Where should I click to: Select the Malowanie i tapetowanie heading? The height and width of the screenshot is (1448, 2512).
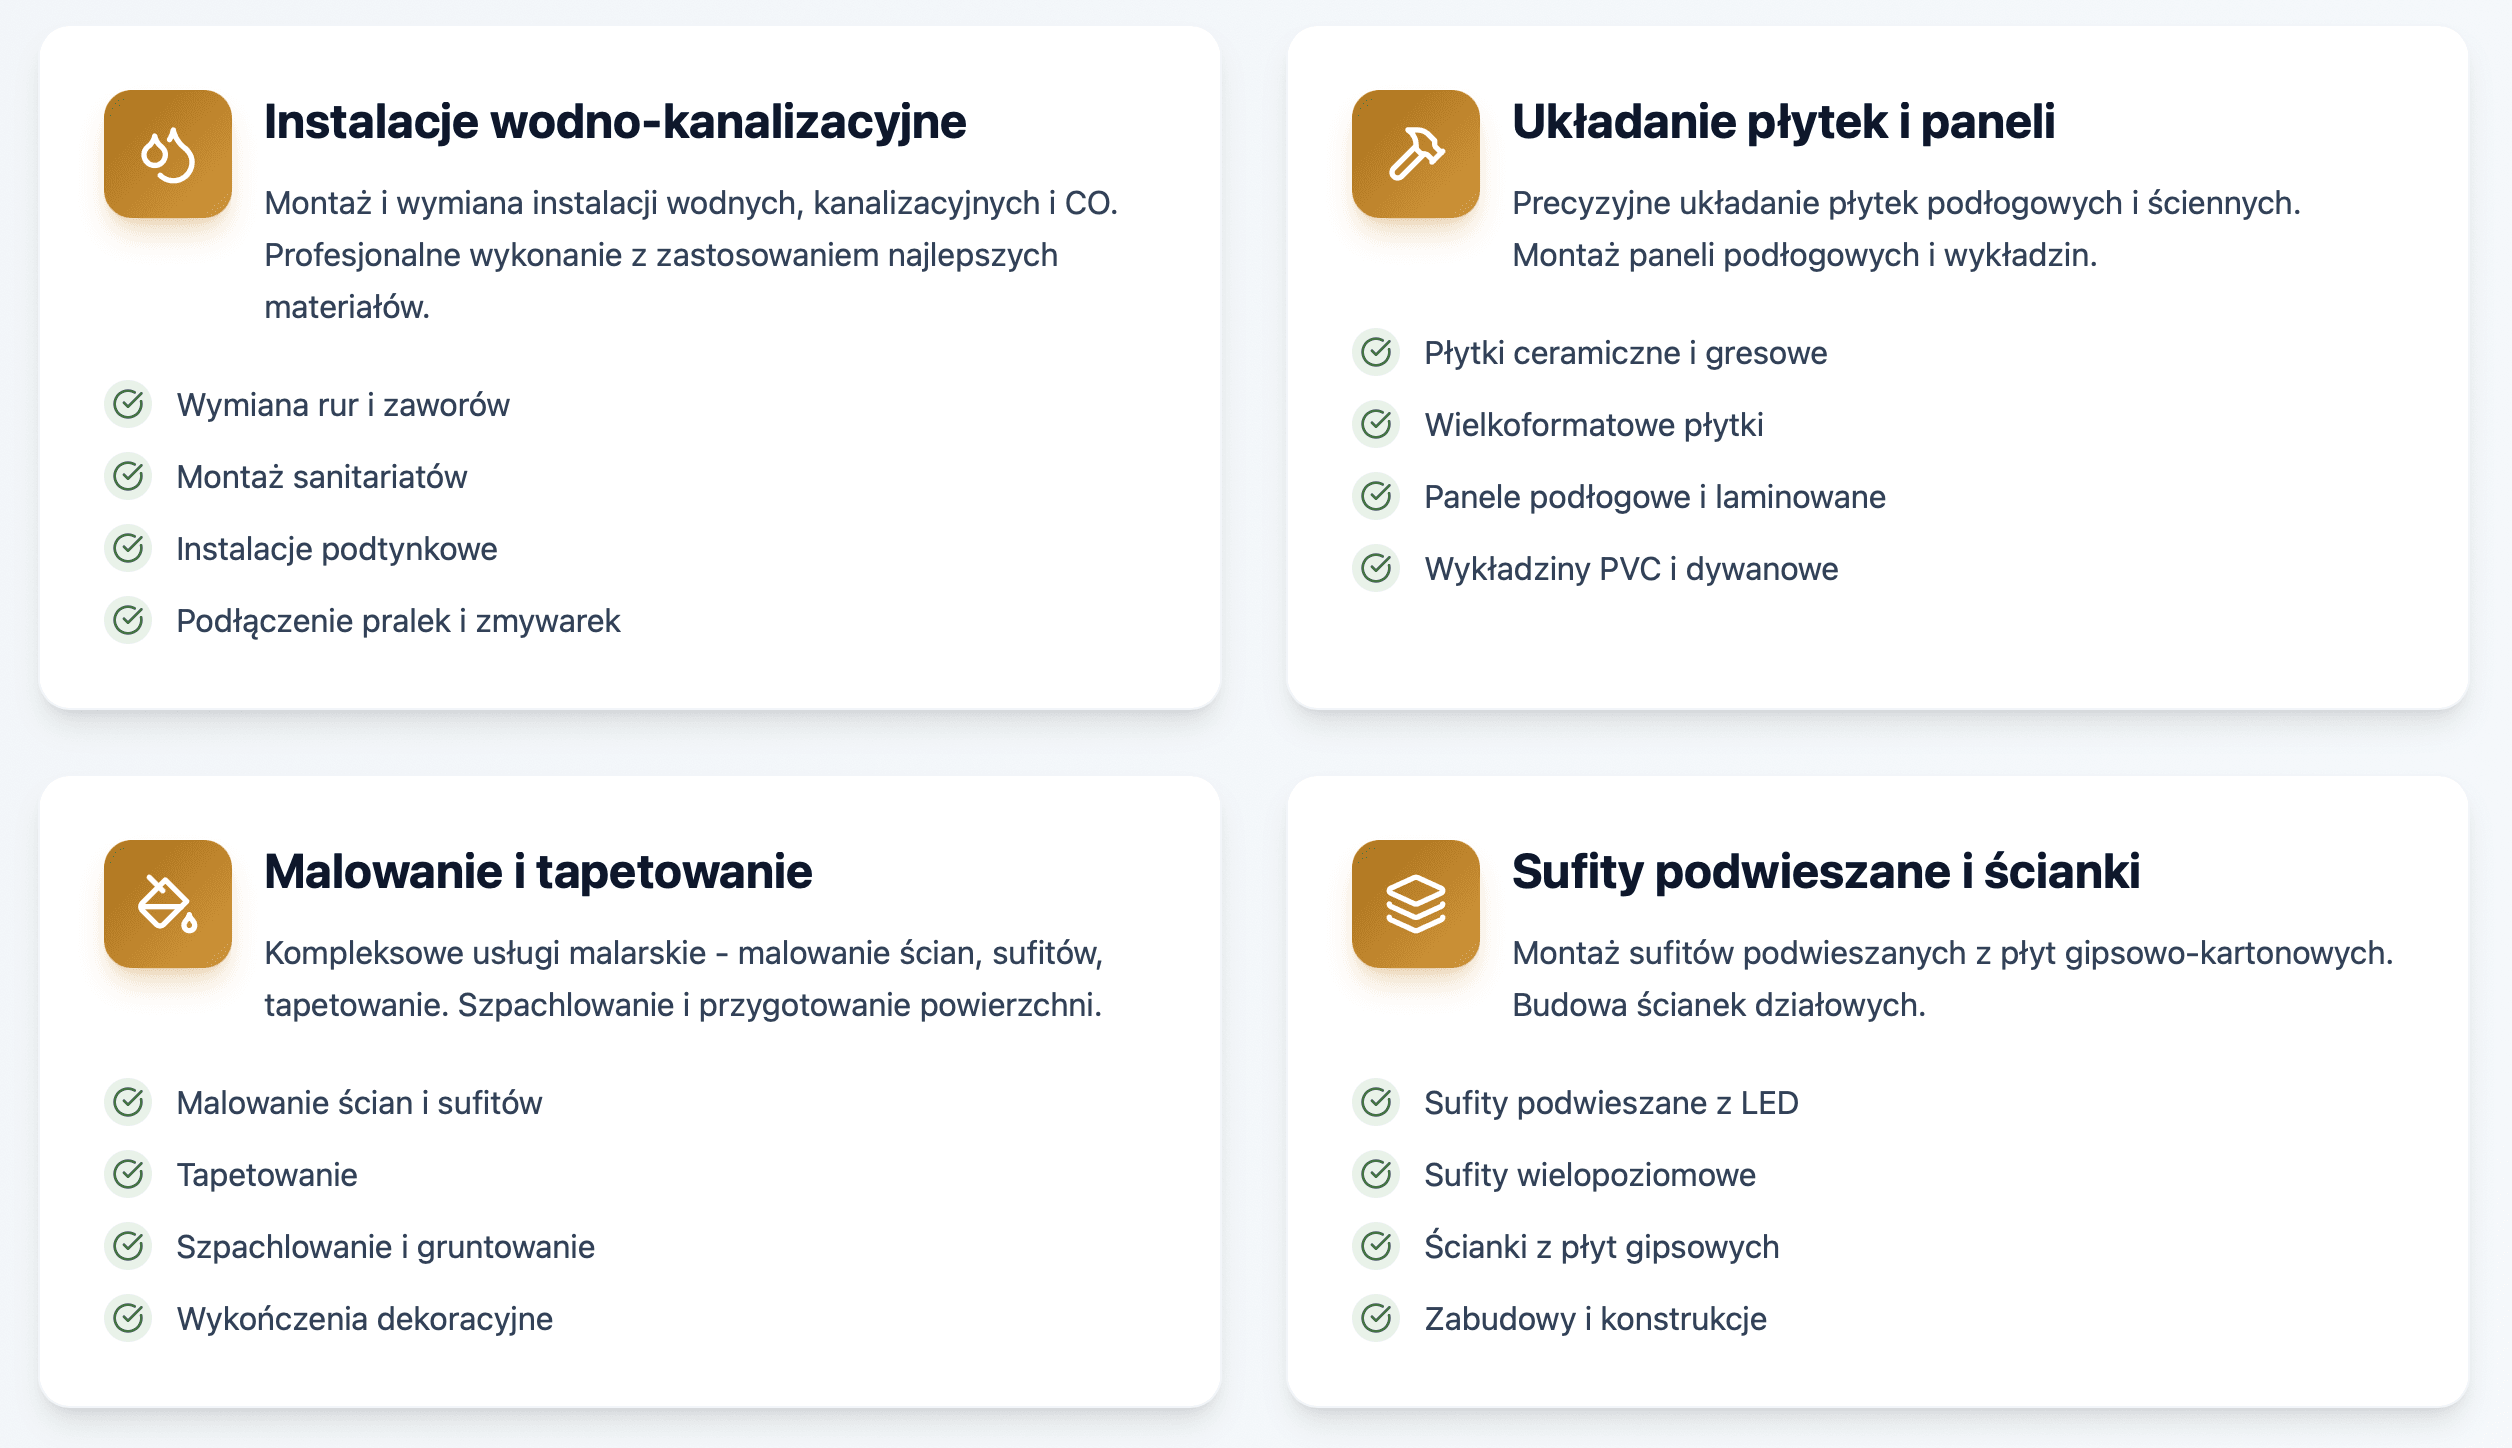tap(538, 872)
